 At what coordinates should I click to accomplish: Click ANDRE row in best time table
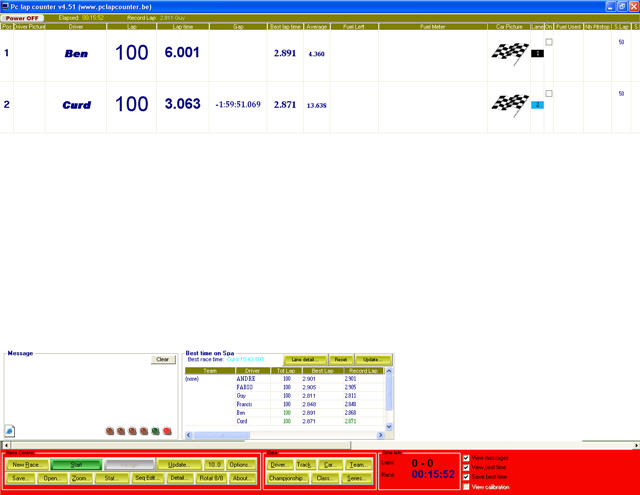coord(284,379)
